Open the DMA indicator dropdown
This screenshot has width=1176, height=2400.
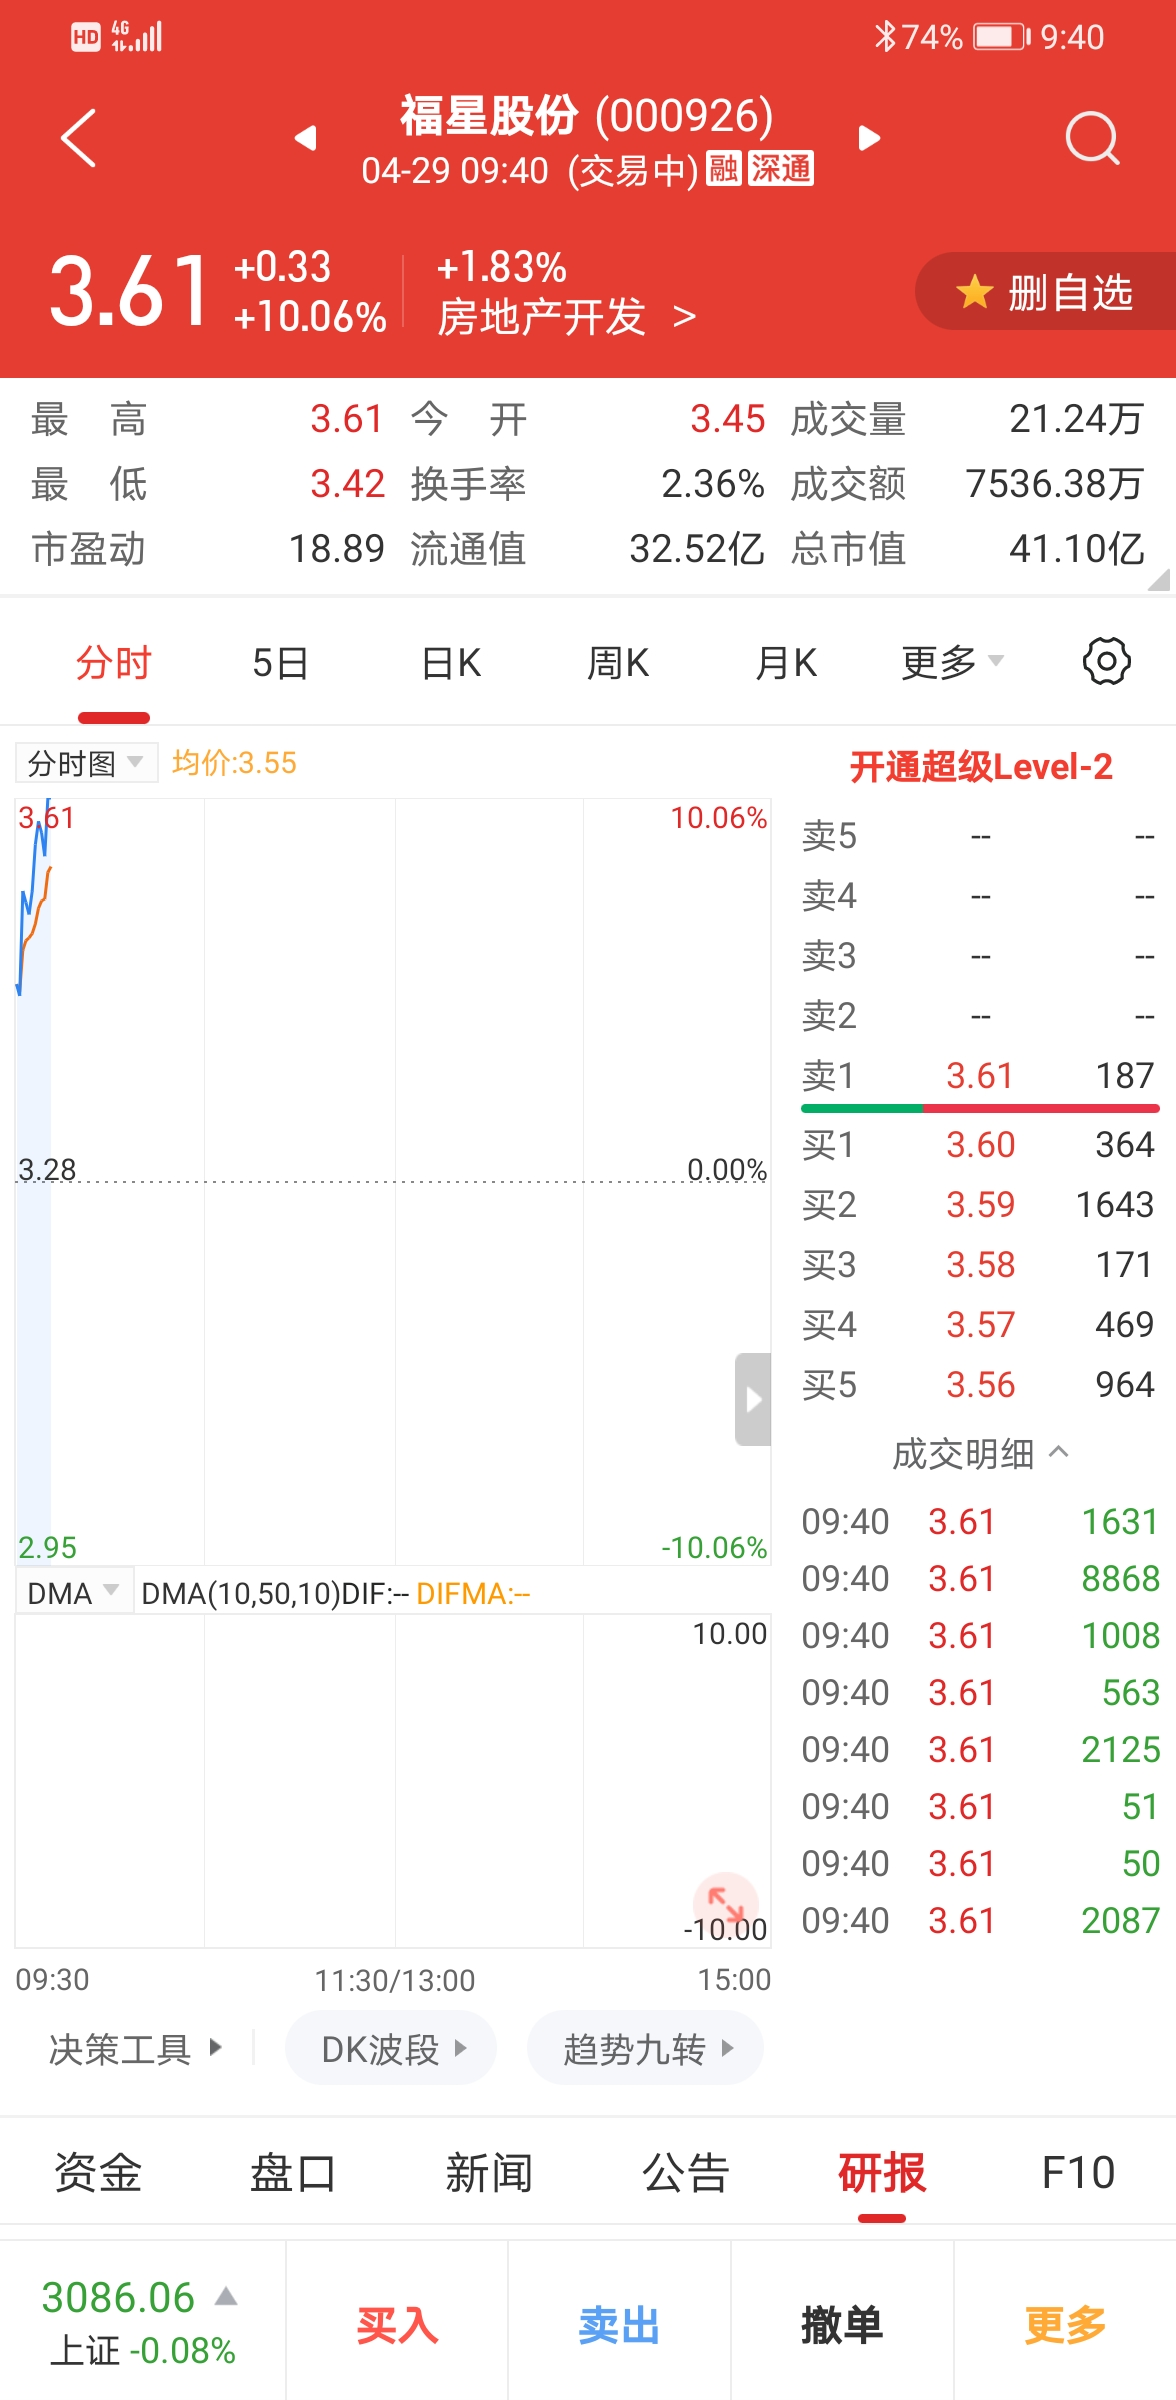click(x=73, y=1593)
